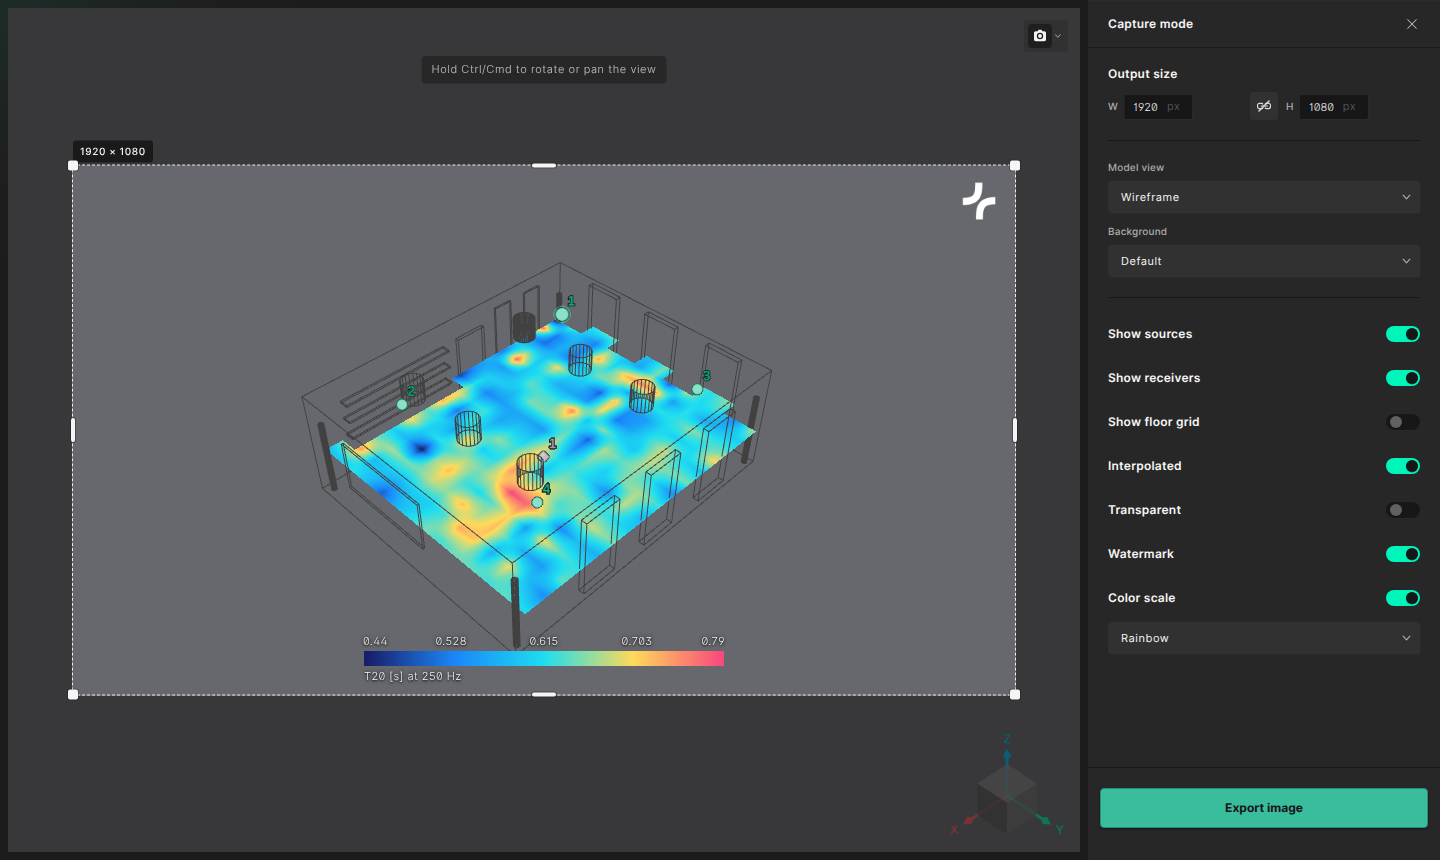Enable the Transparent toggle

pyautogui.click(x=1403, y=510)
